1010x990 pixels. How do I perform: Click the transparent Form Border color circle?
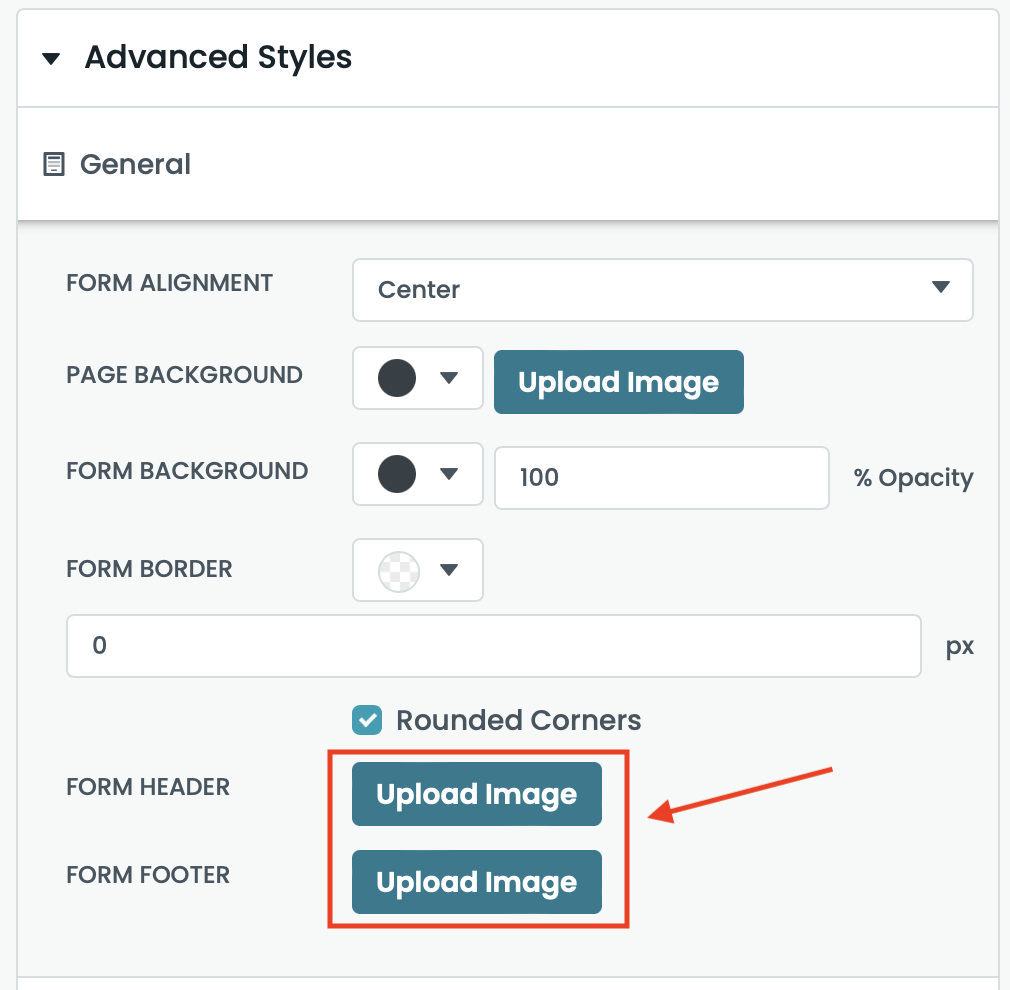(x=398, y=571)
